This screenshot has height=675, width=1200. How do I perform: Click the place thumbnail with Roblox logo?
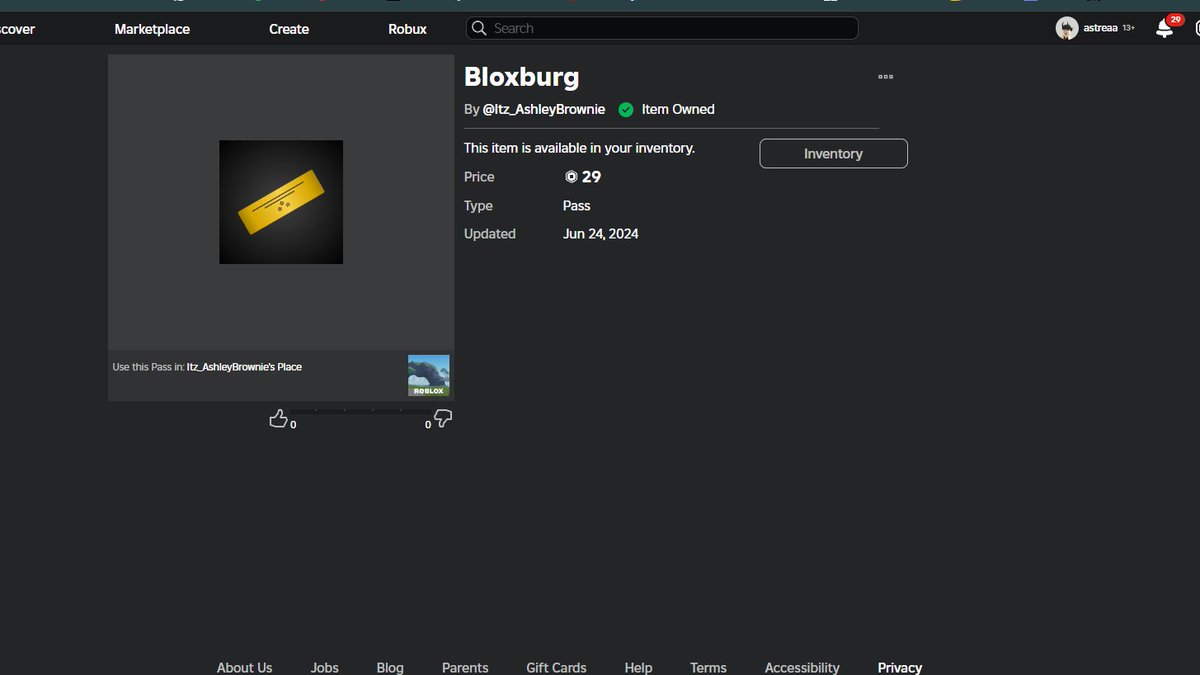click(428, 376)
